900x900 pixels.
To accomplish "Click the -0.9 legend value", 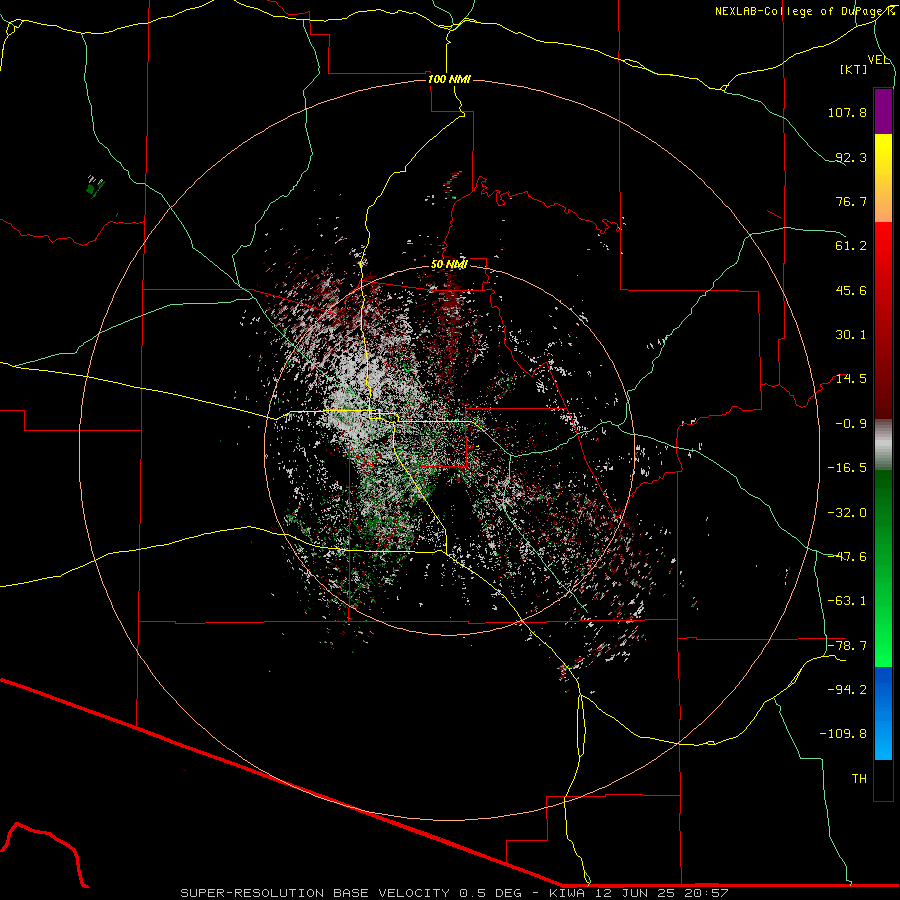I will coord(851,424).
